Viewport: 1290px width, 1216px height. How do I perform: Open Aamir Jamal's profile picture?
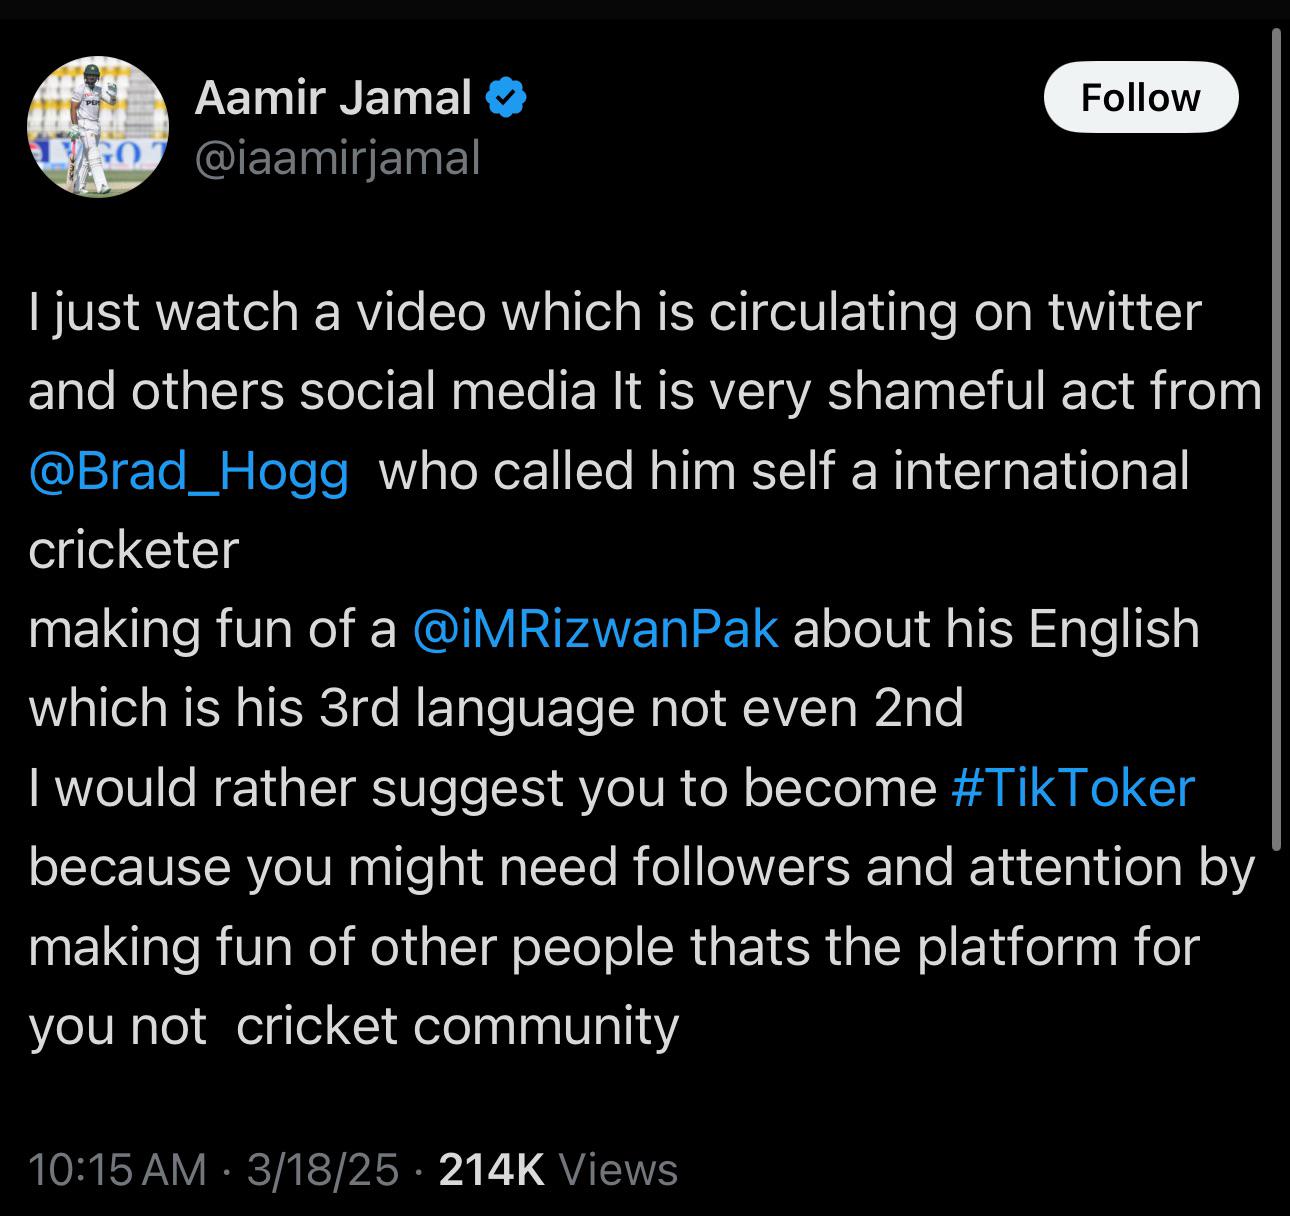click(96, 126)
